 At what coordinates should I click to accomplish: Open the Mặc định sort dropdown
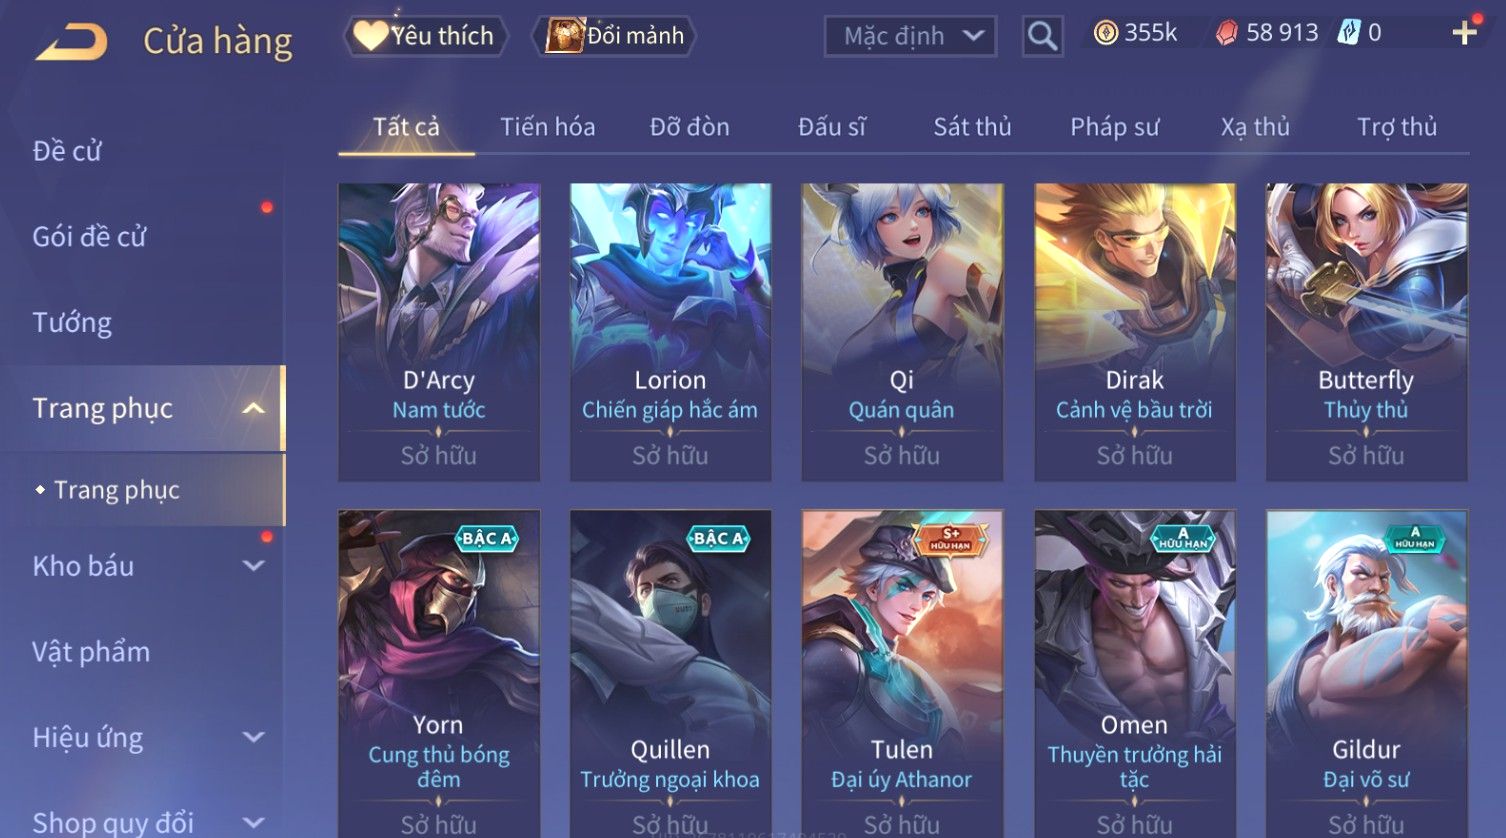coord(910,37)
